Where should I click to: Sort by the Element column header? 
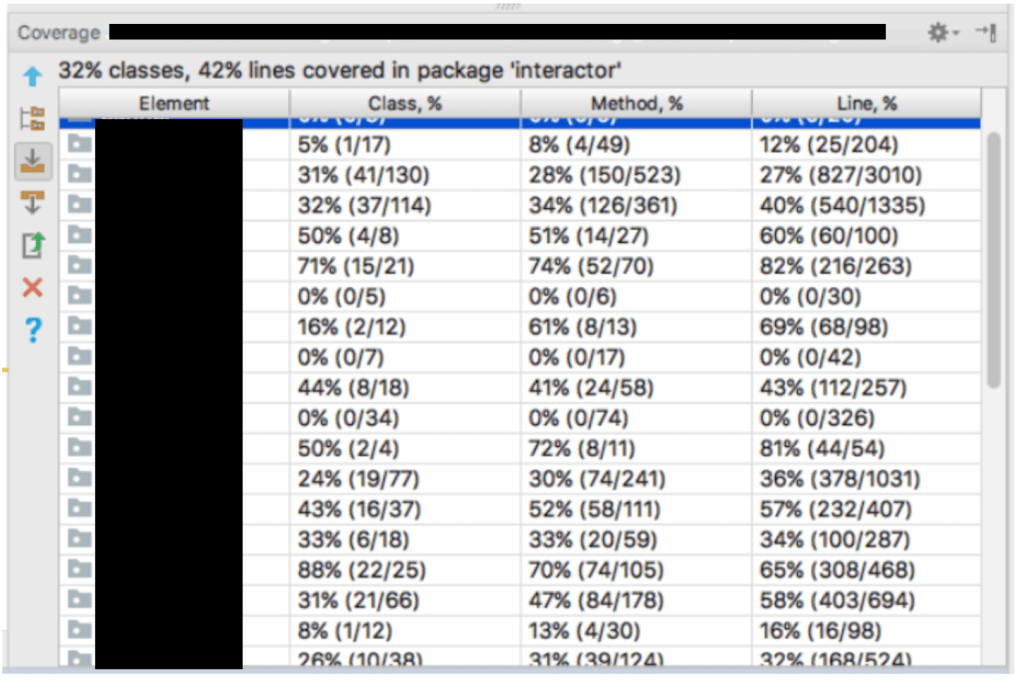[x=174, y=103]
